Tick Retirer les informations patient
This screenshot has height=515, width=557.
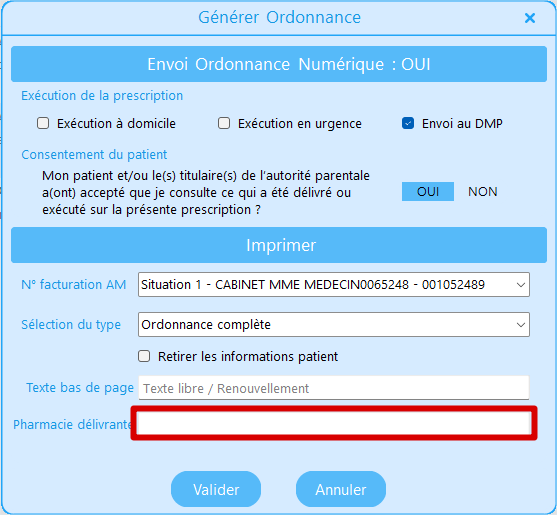[x=144, y=356]
